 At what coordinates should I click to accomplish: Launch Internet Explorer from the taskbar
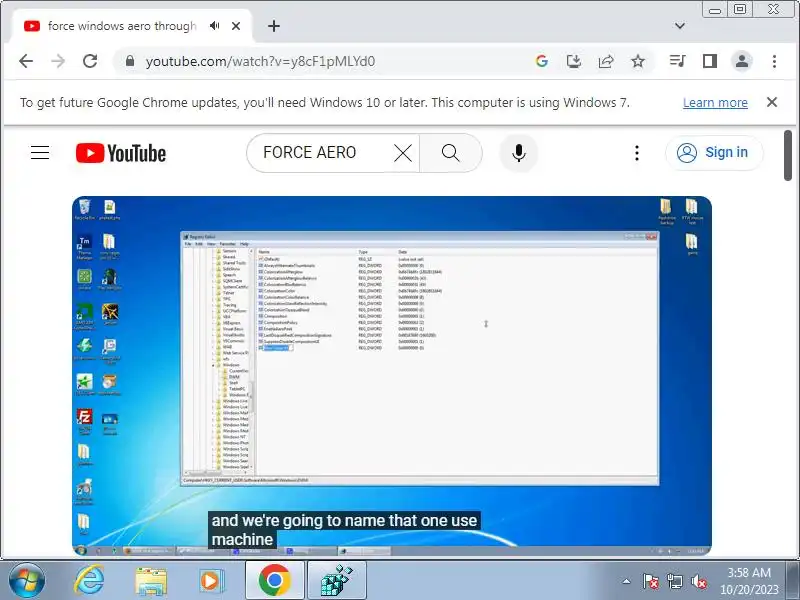tap(89, 581)
